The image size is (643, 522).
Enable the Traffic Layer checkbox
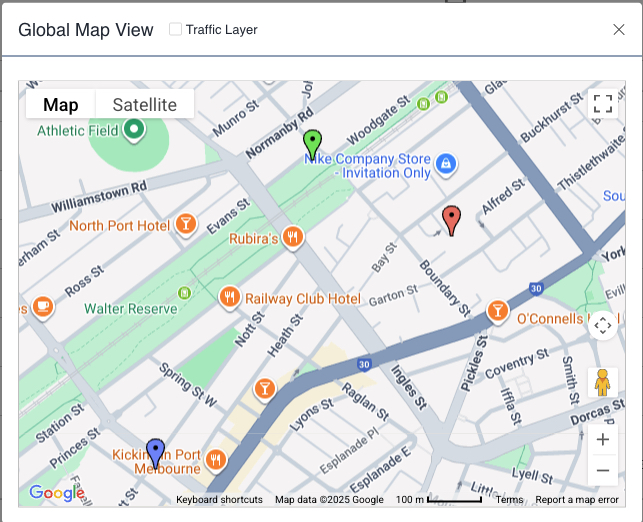[176, 29]
